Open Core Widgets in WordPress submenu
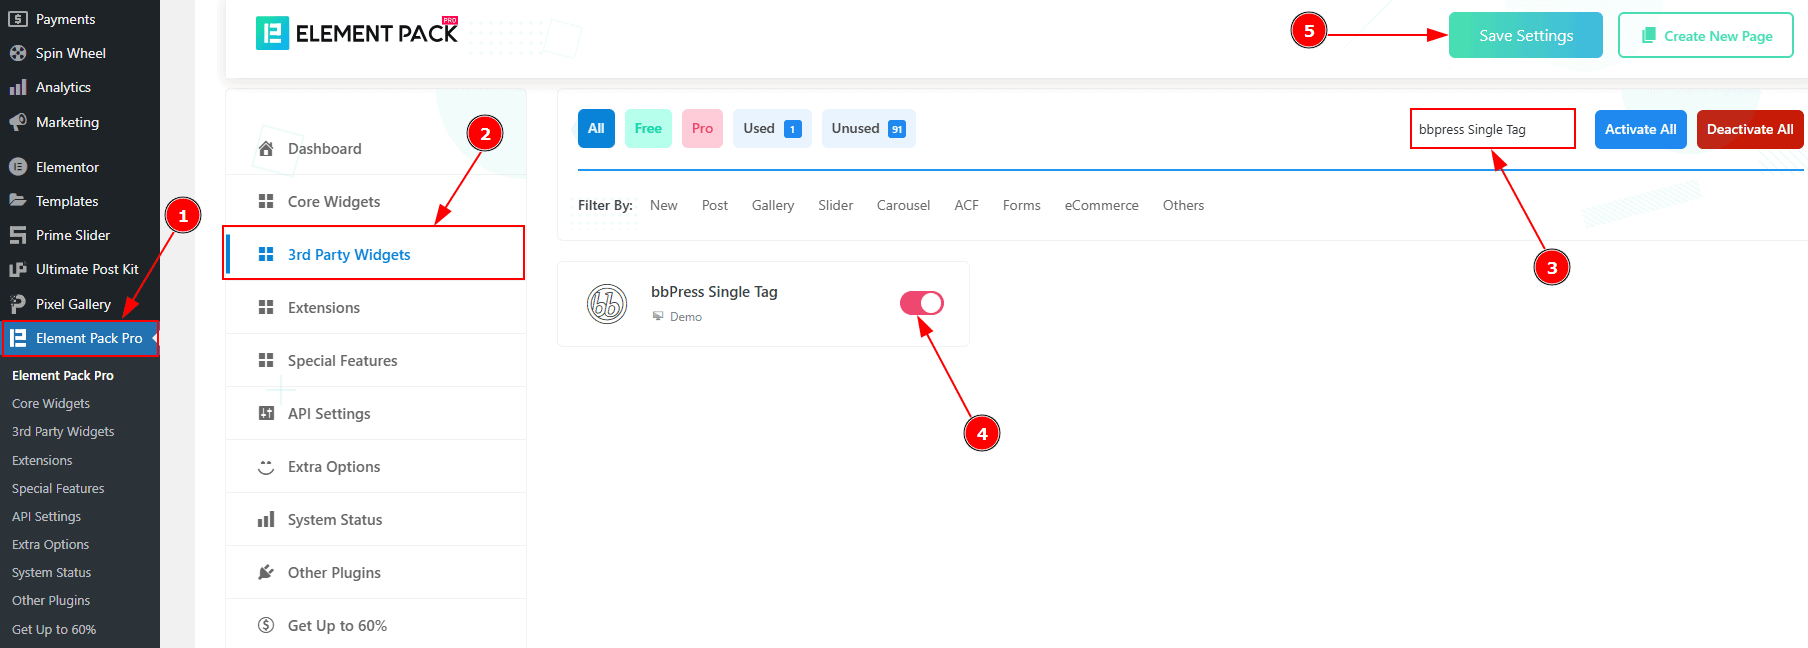 (x=51, y=404)
